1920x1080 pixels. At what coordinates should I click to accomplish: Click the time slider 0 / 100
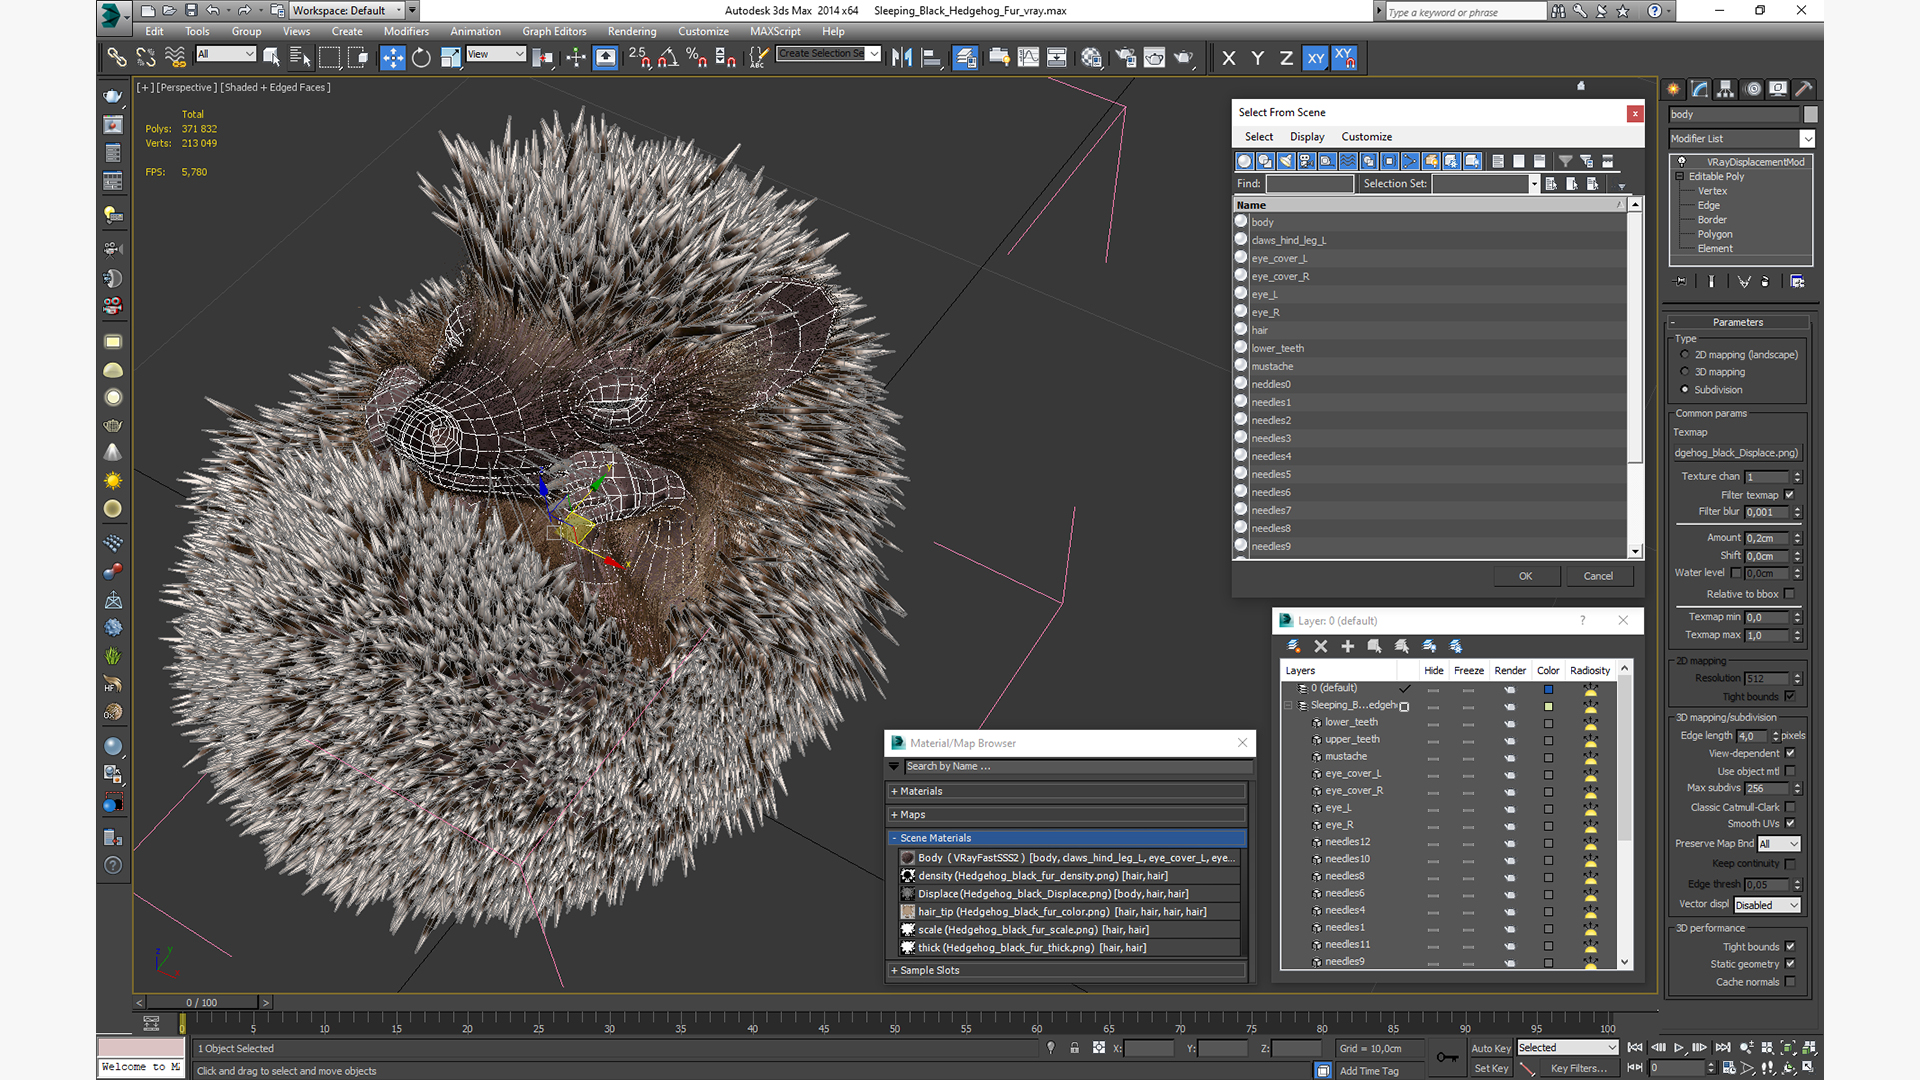(x=201, y=1002)
